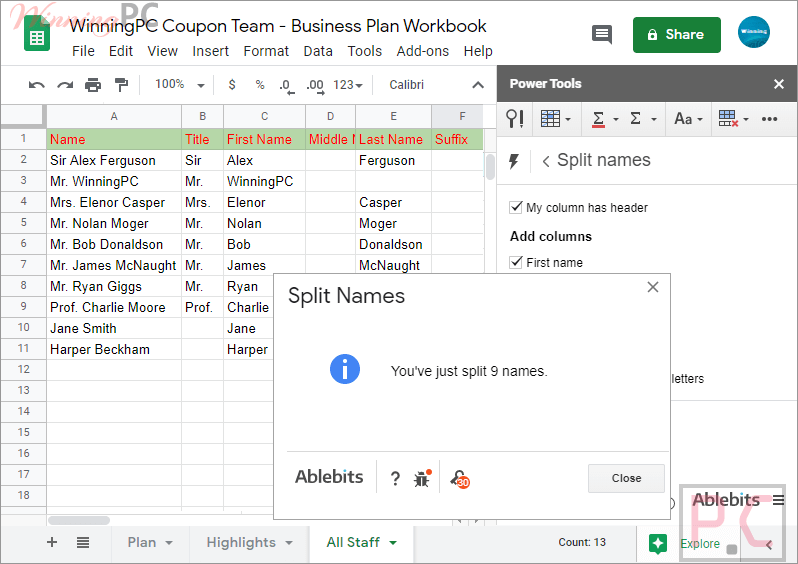Open Power Tools table tools dropdown
The height and width of the screenshot is (564, 798).
pos(555,119)
